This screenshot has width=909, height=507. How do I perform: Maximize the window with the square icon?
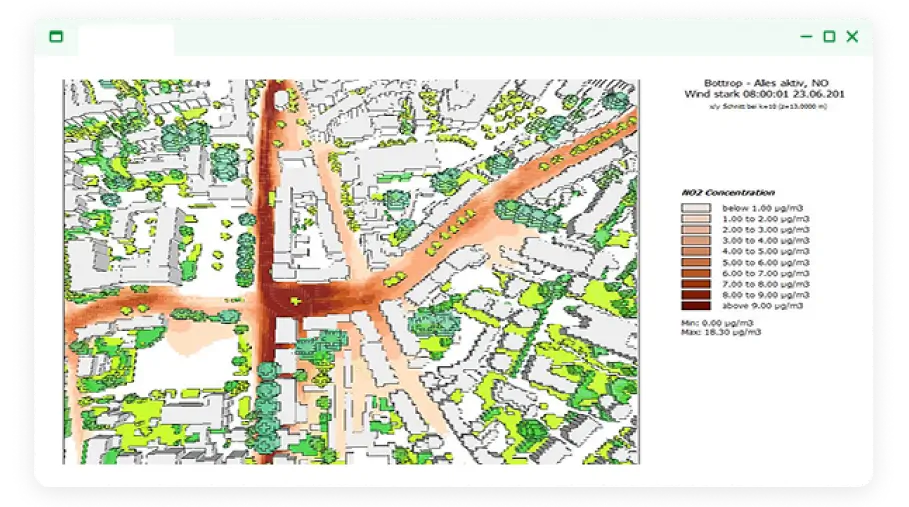click(830, 37)
